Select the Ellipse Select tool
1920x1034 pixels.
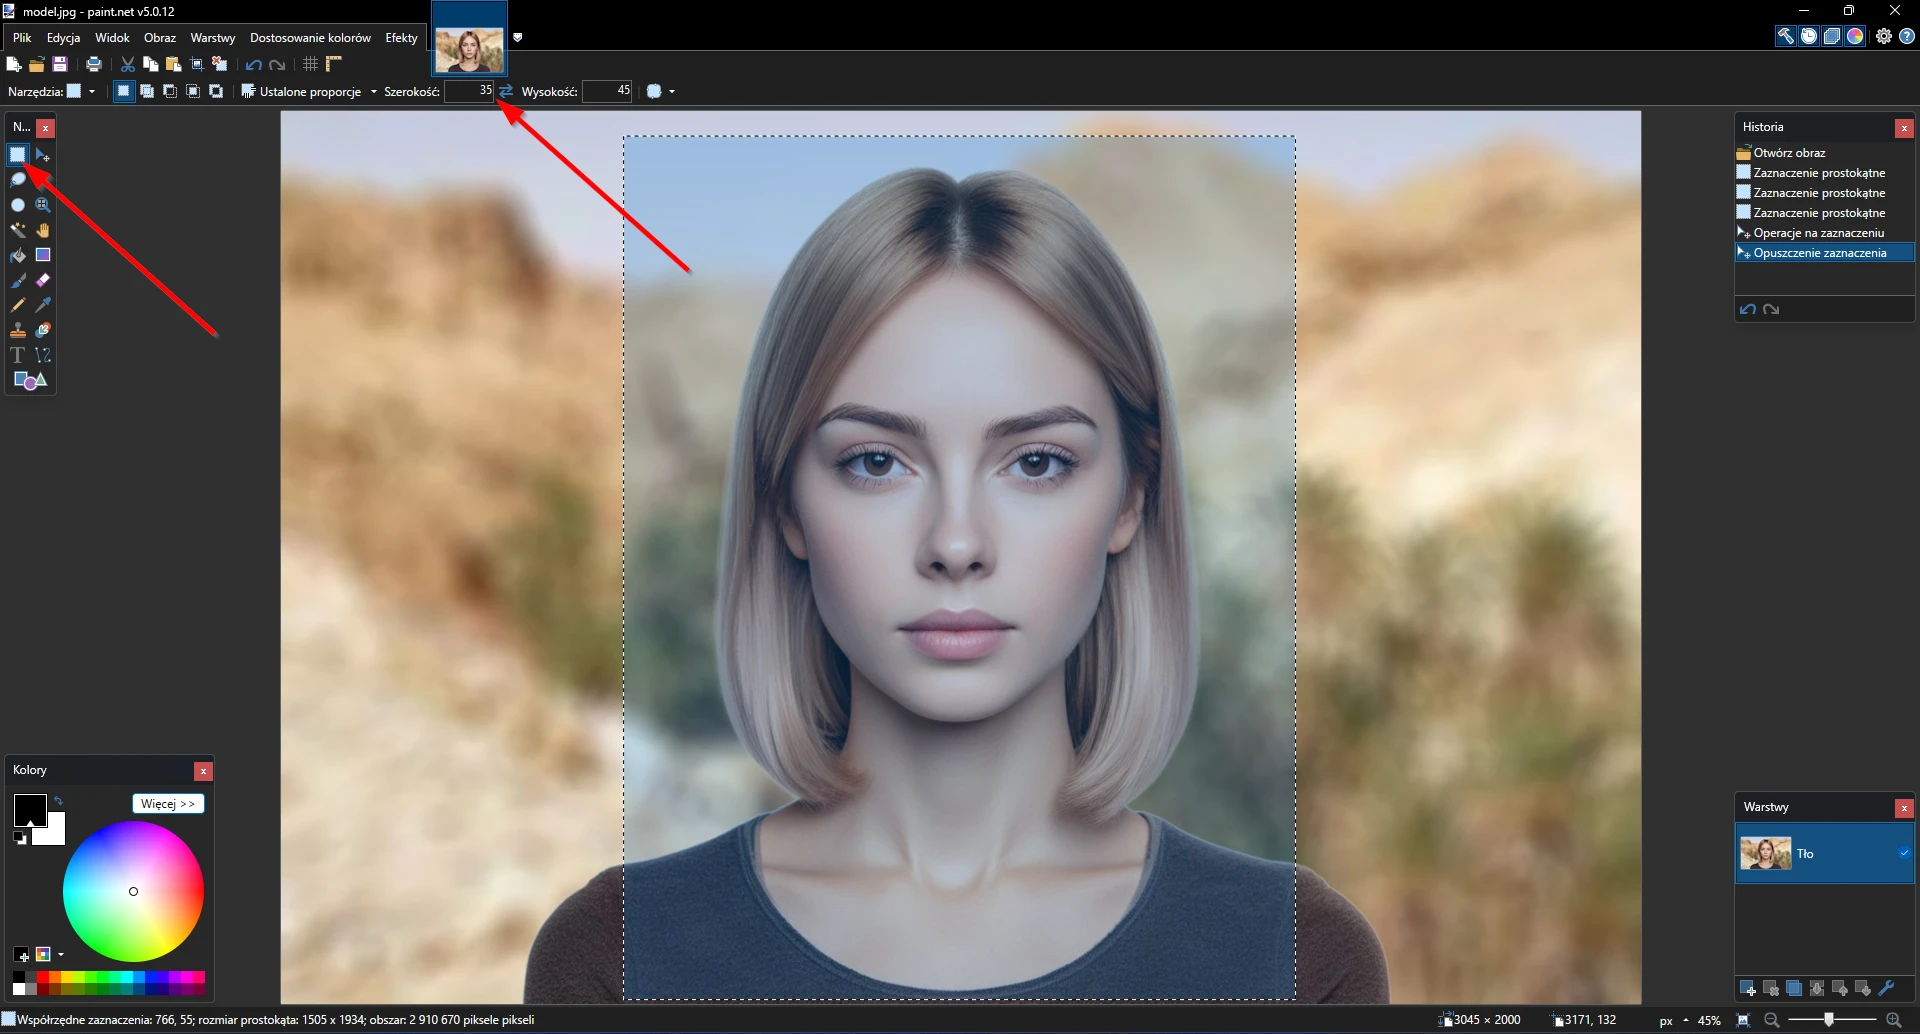click(x=18, y=205)
